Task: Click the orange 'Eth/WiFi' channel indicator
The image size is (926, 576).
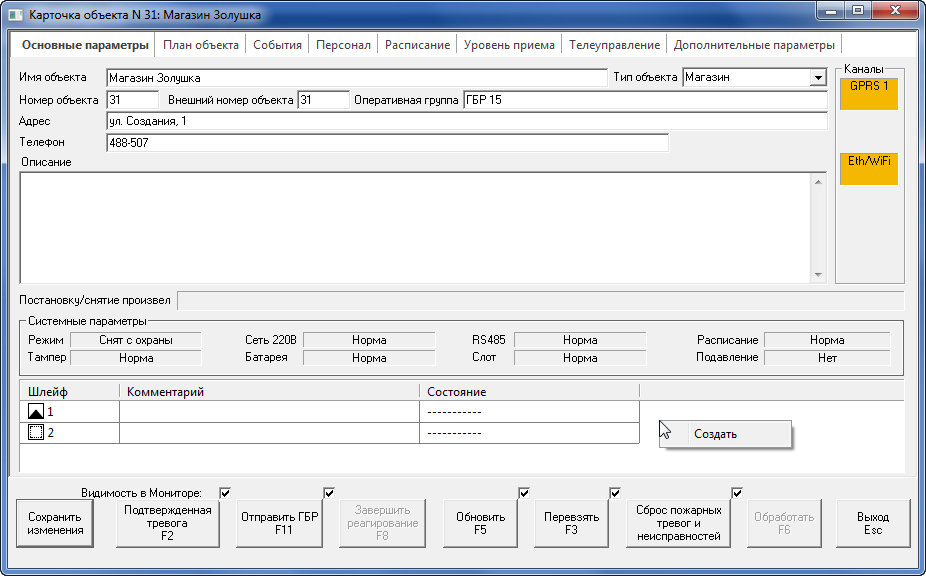Action: (869, 169)
